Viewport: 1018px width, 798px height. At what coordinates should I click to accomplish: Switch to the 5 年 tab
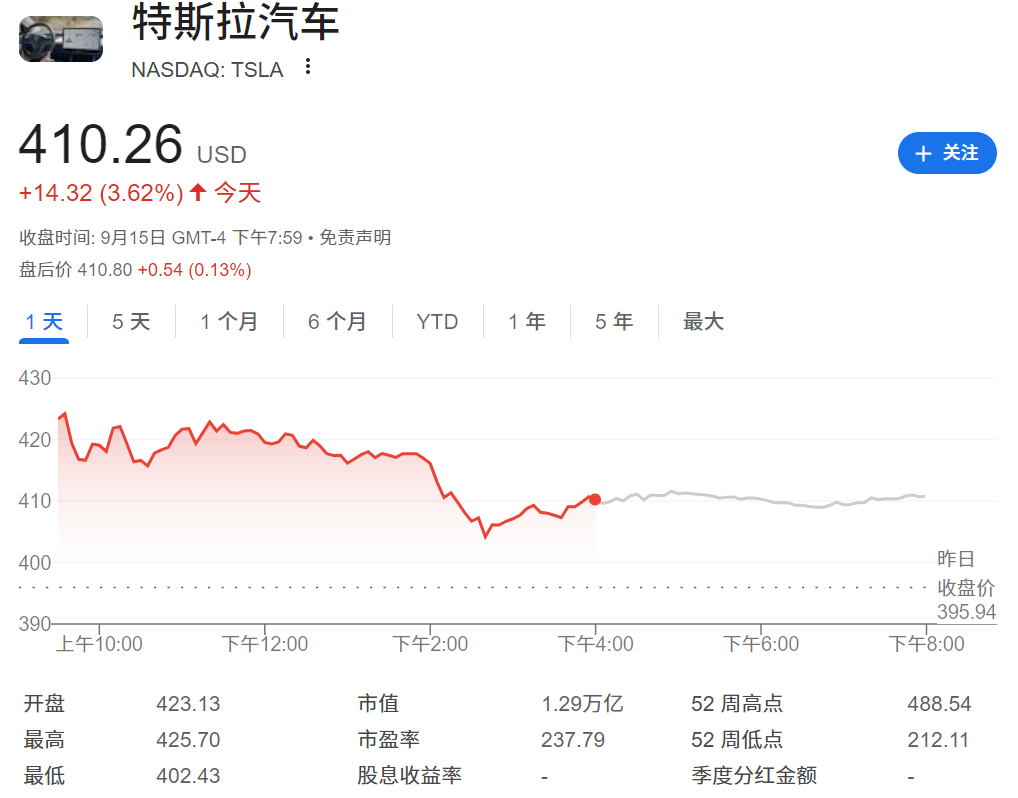coord(614,321)
